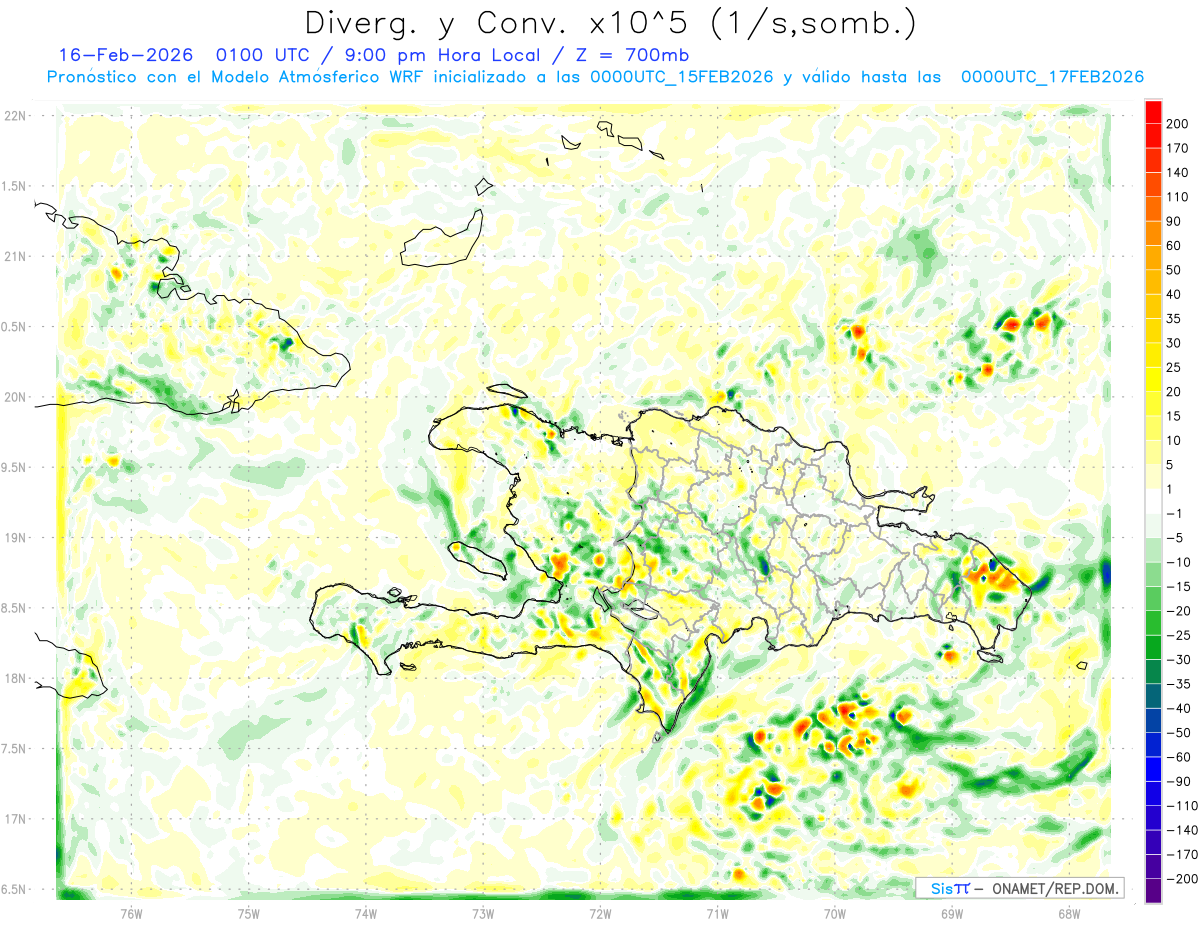Click the validity end text '0000UTC_17FEB2026'
This screenshot has height=927, width=1200.
tap(1052, 77)
